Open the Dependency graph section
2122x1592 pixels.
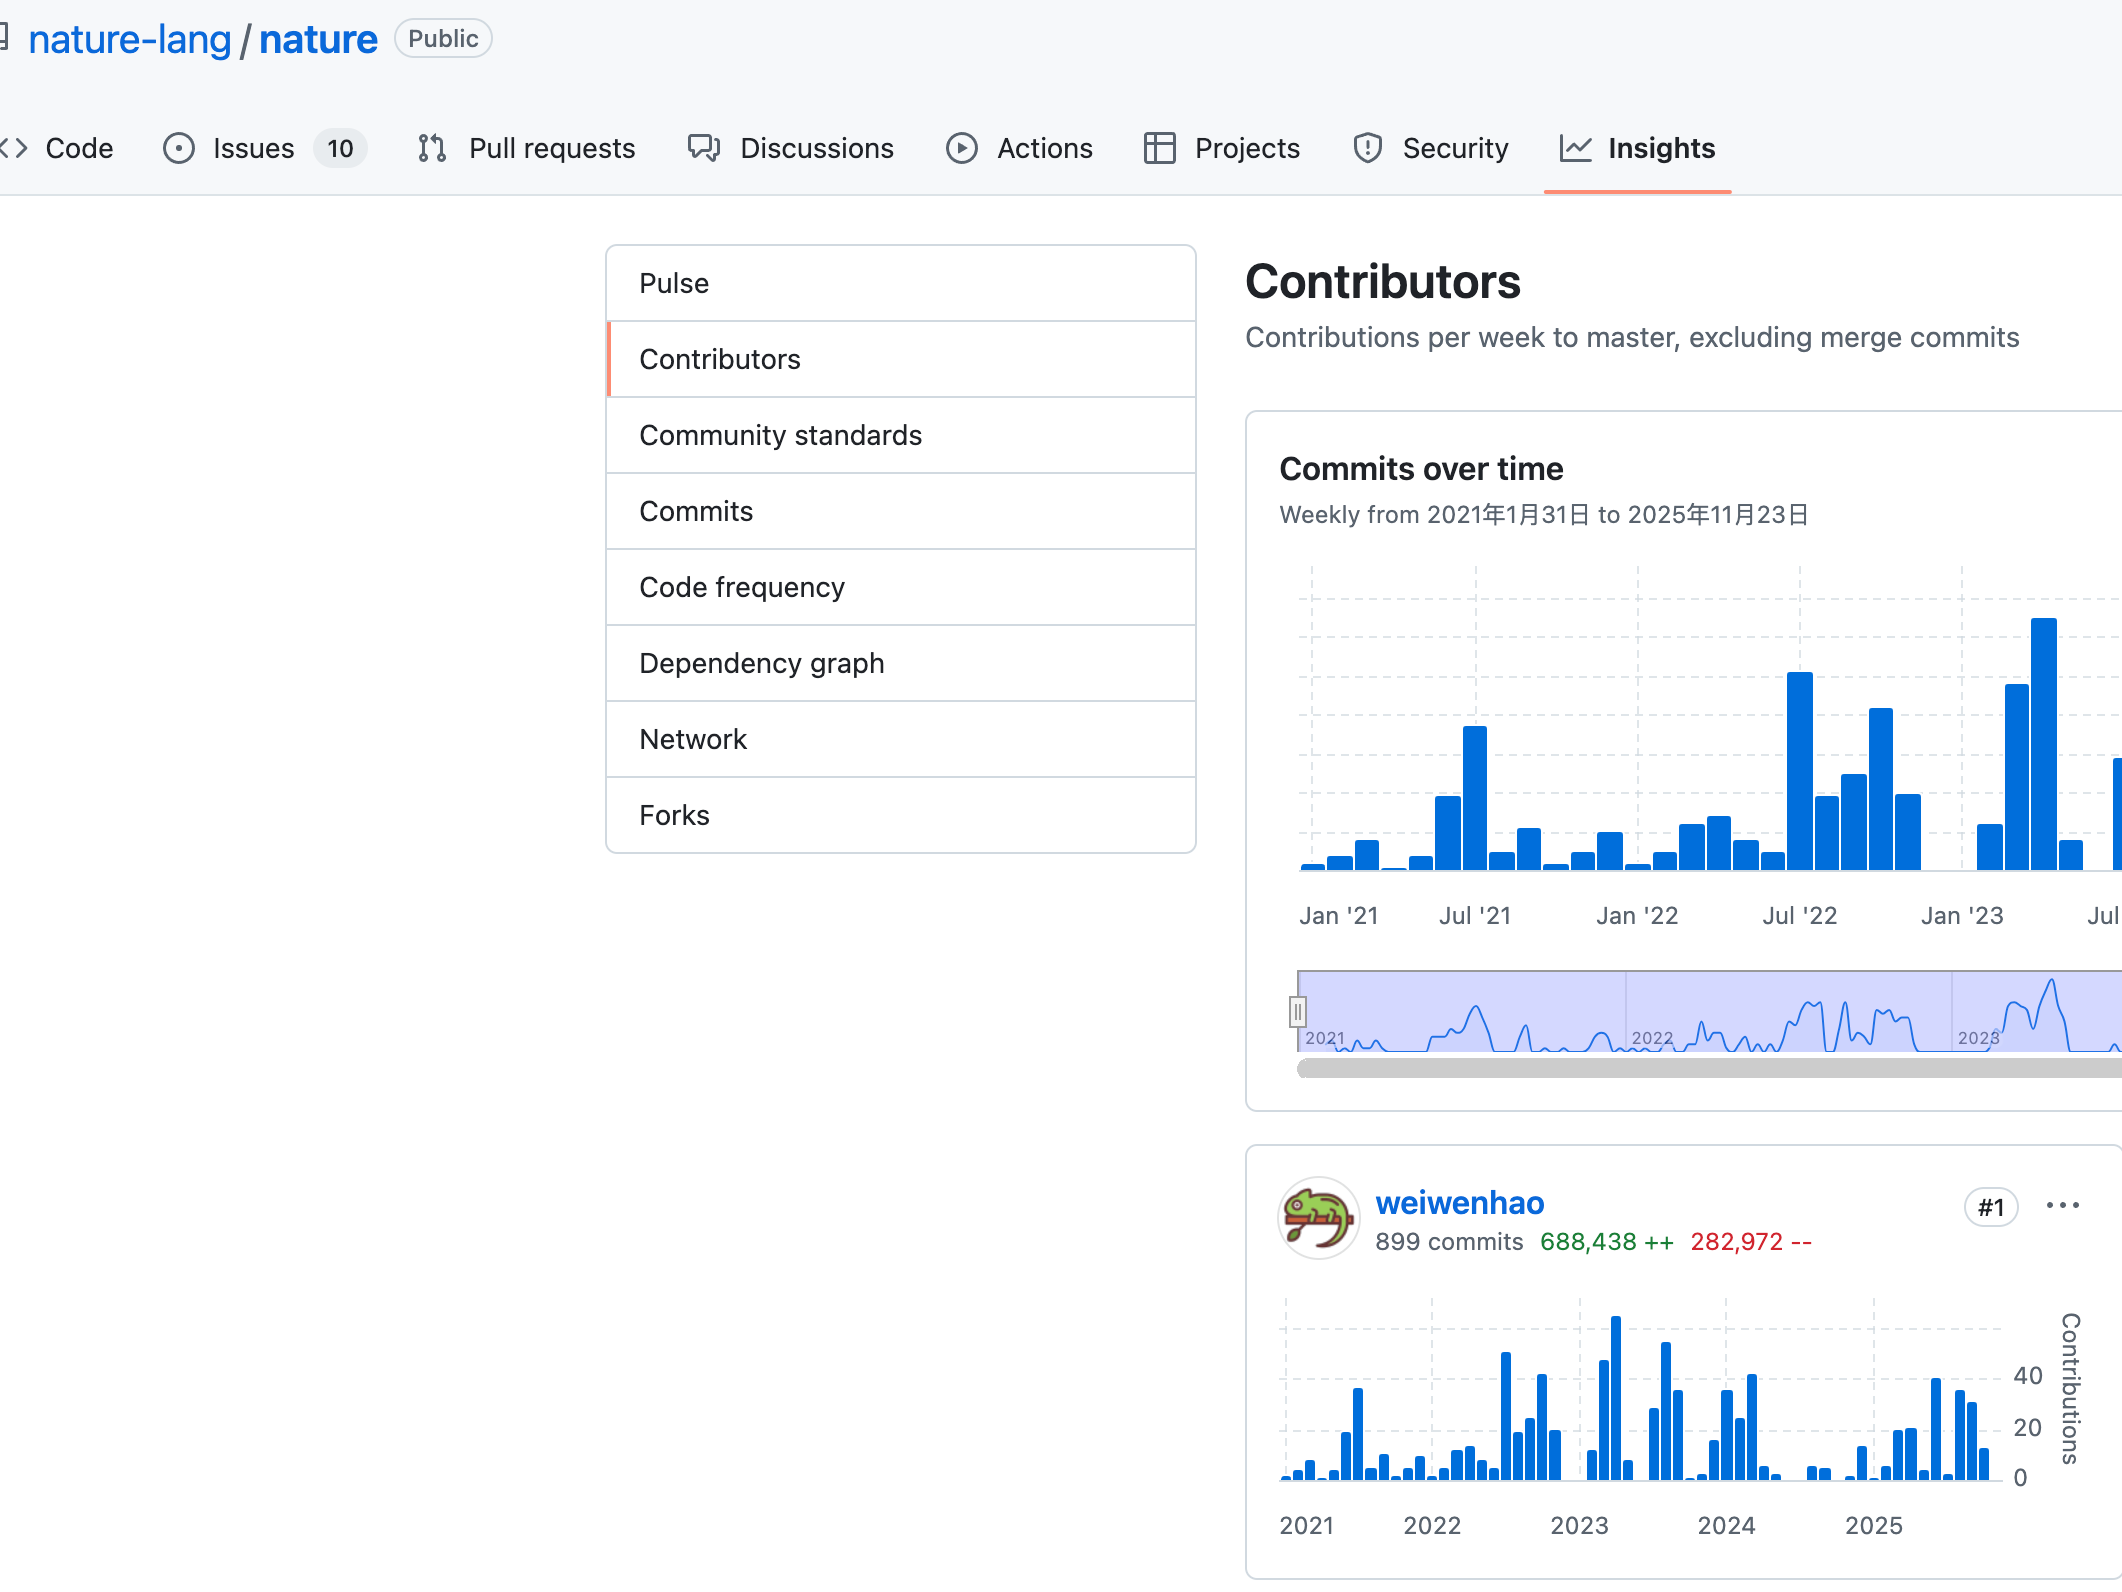click(x=761, y=663)
